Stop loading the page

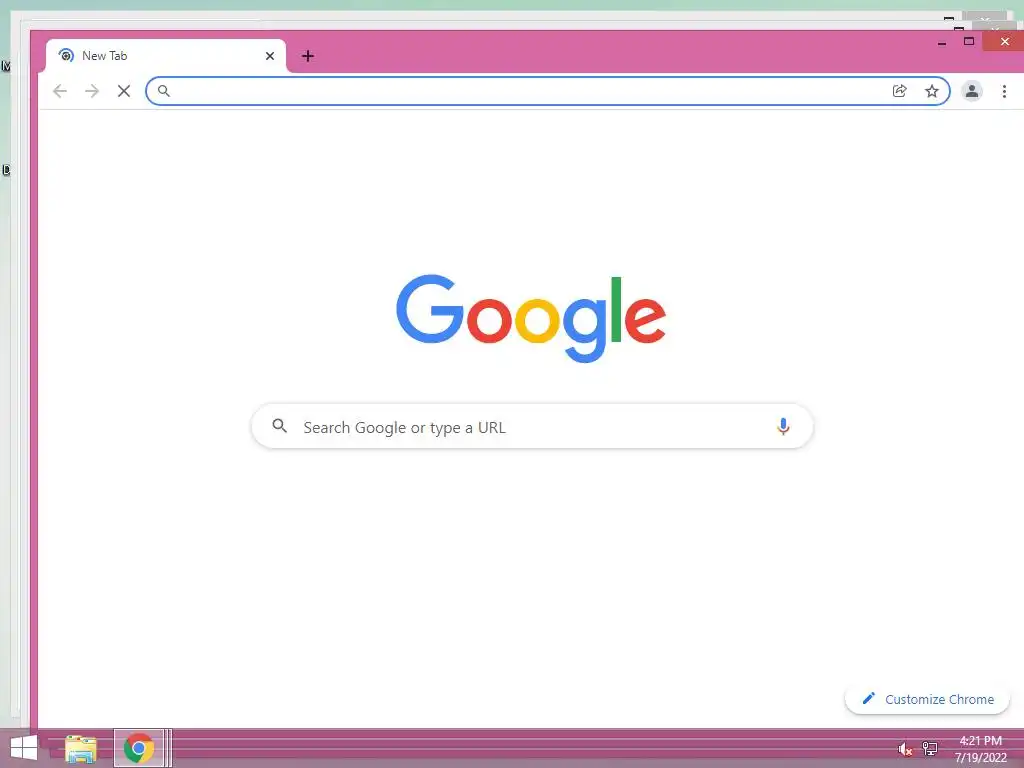click(x=124, y=91)
